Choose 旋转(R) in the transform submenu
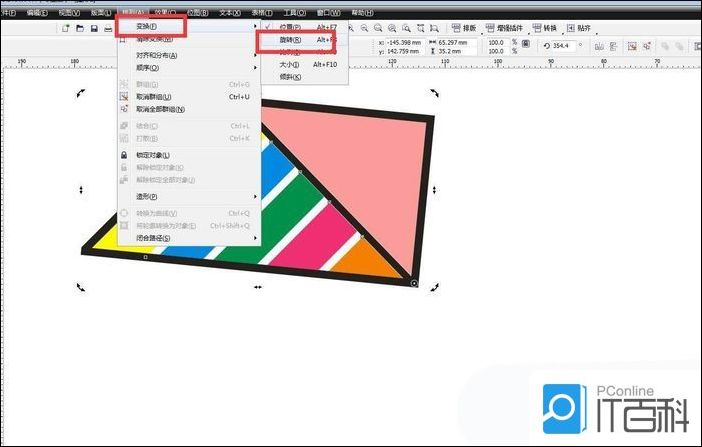 point(304,40)
